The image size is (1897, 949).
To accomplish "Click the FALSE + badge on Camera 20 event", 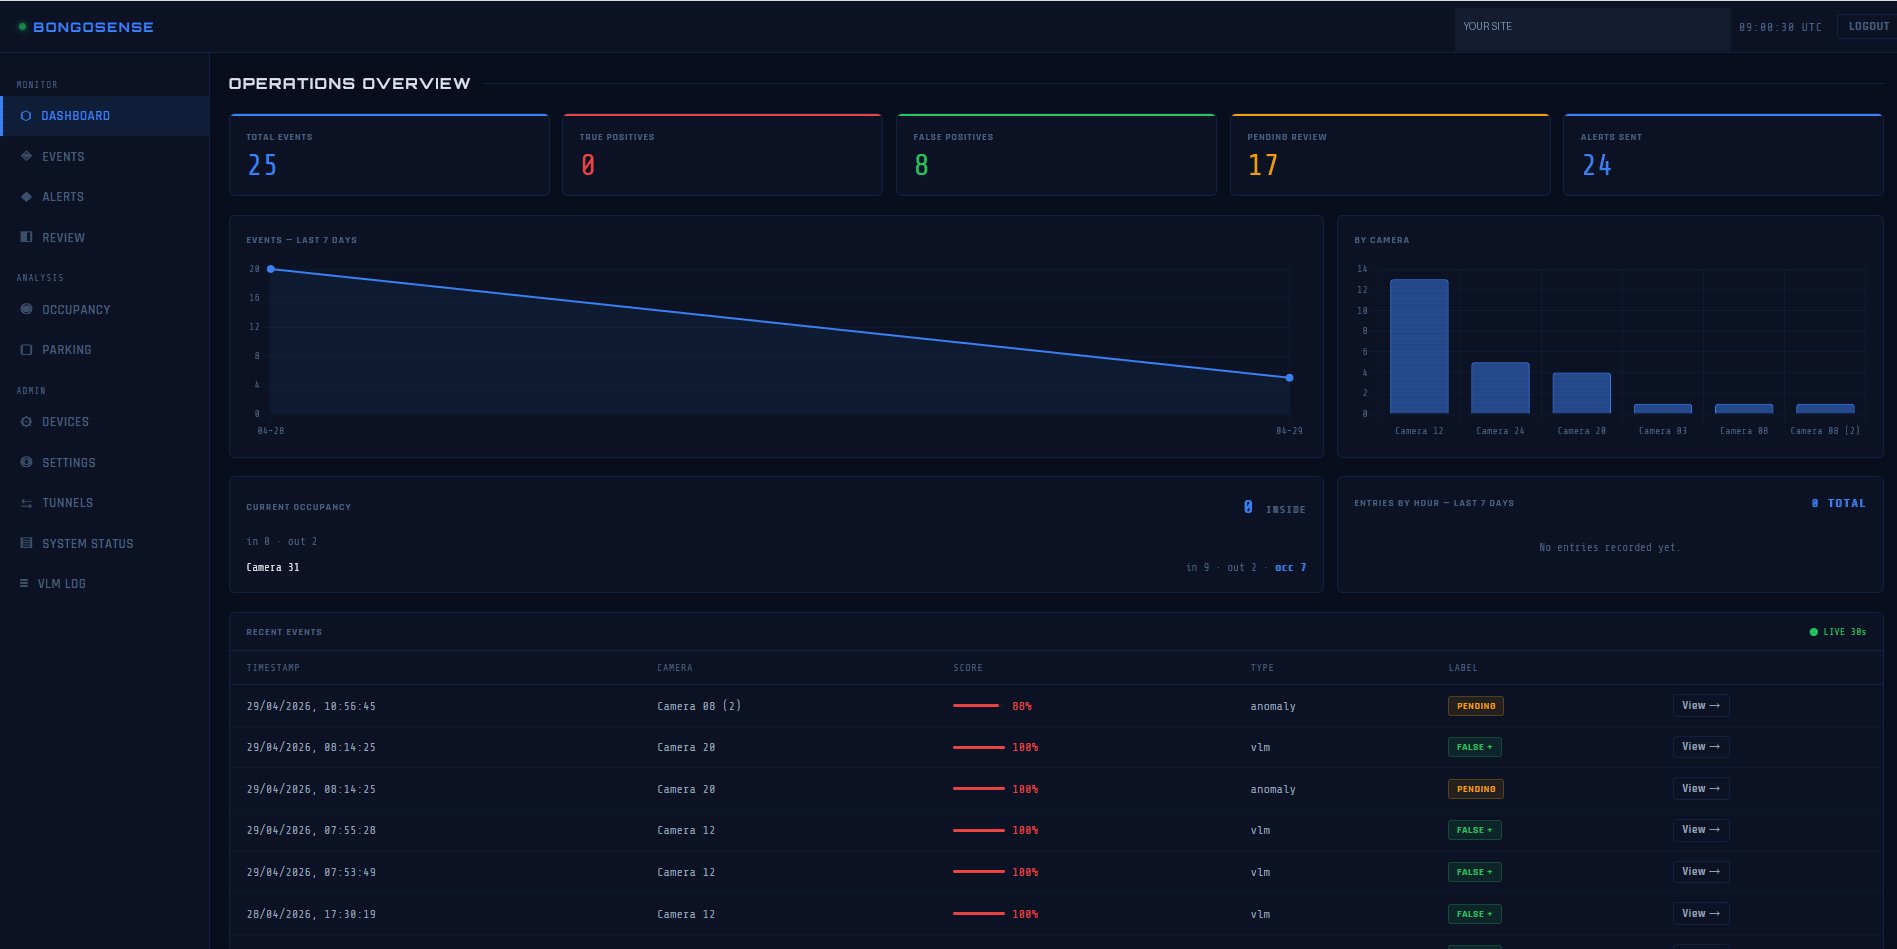I will click(1474, 746).
